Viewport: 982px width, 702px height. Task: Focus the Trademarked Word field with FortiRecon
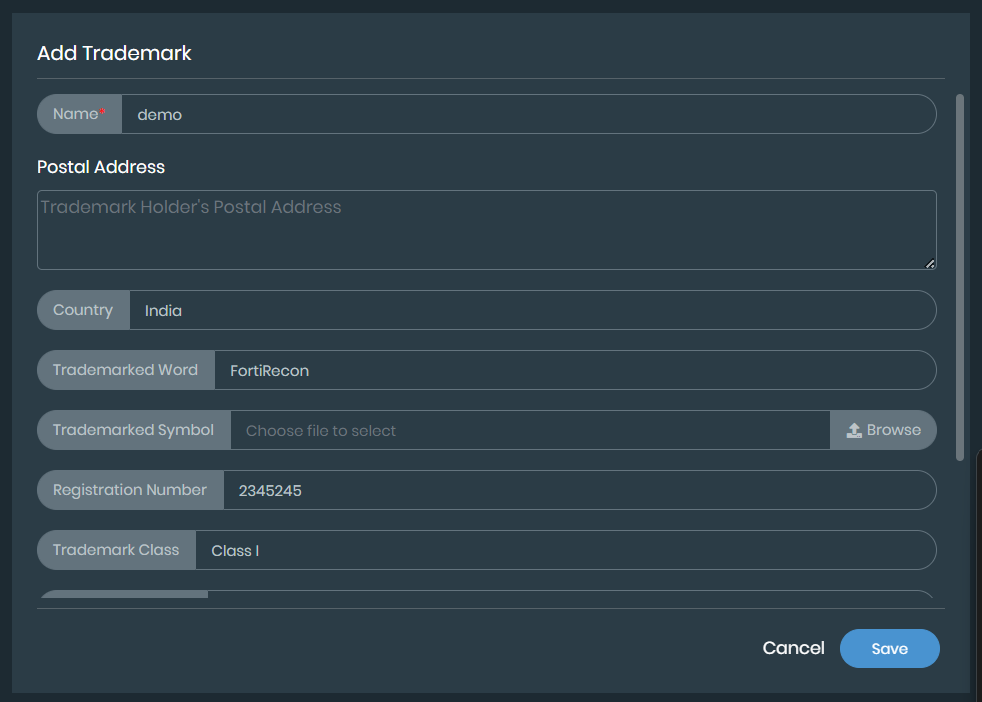click(x=573, y=370)
